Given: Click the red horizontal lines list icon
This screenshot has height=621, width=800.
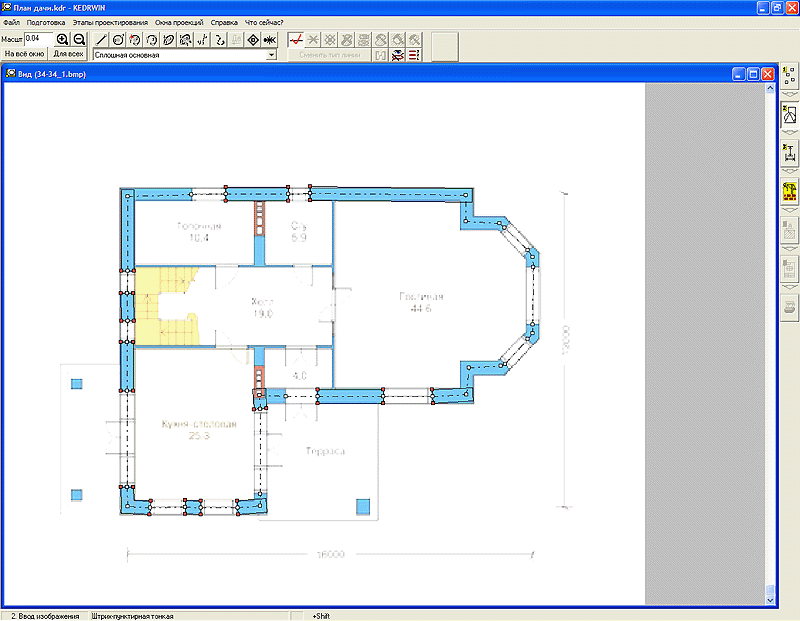Looking at the screenshot, I should coord(414,55).
